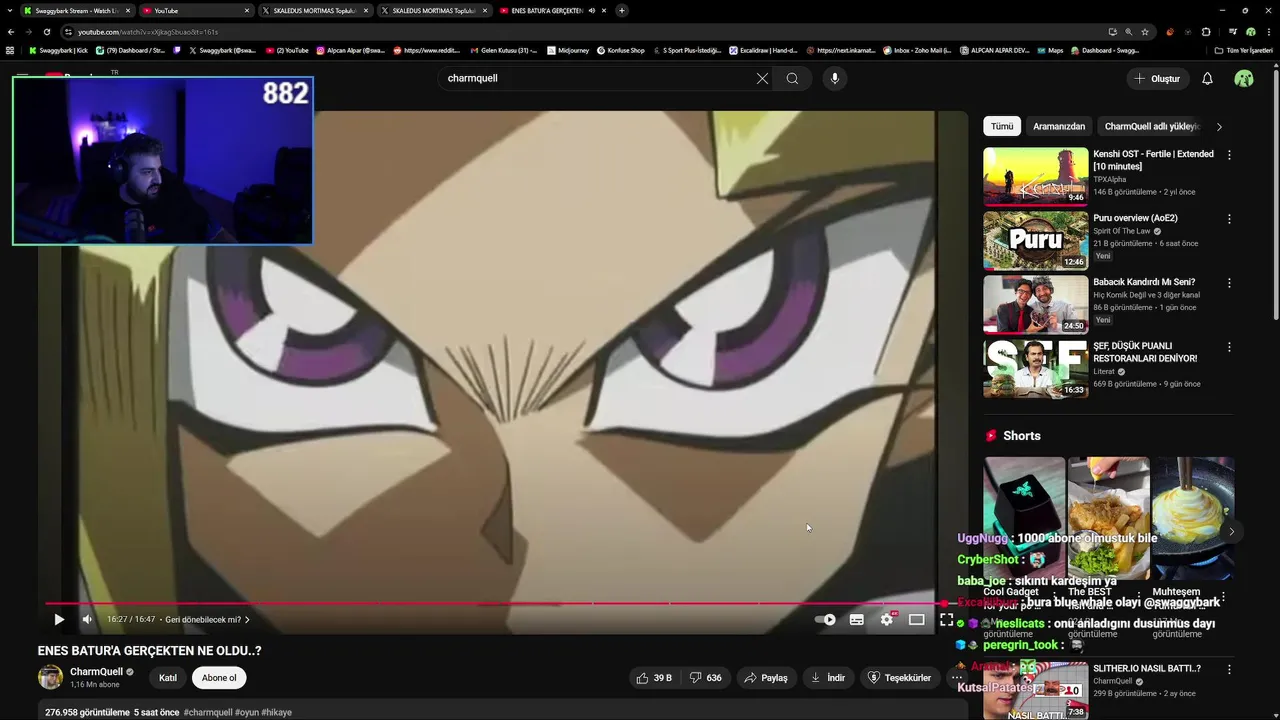
Task: Click the Teşekkürler thanks button
Action: tap(899, 678)
